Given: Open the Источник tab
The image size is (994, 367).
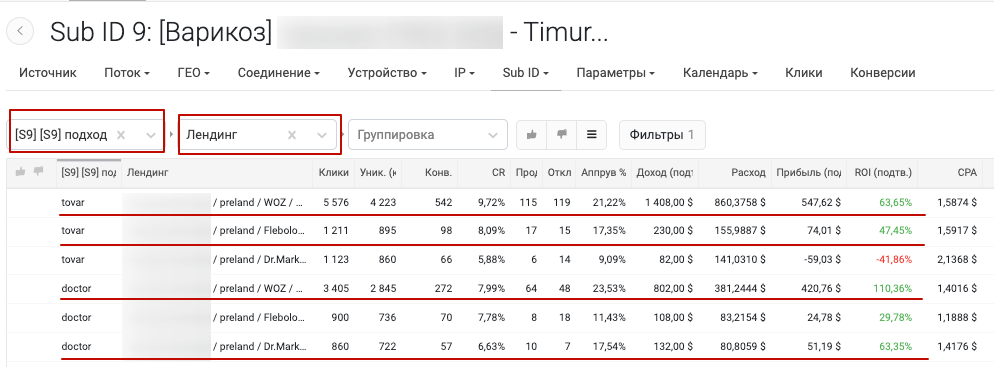Looking at the screenshot, I should tap(48, 73).
